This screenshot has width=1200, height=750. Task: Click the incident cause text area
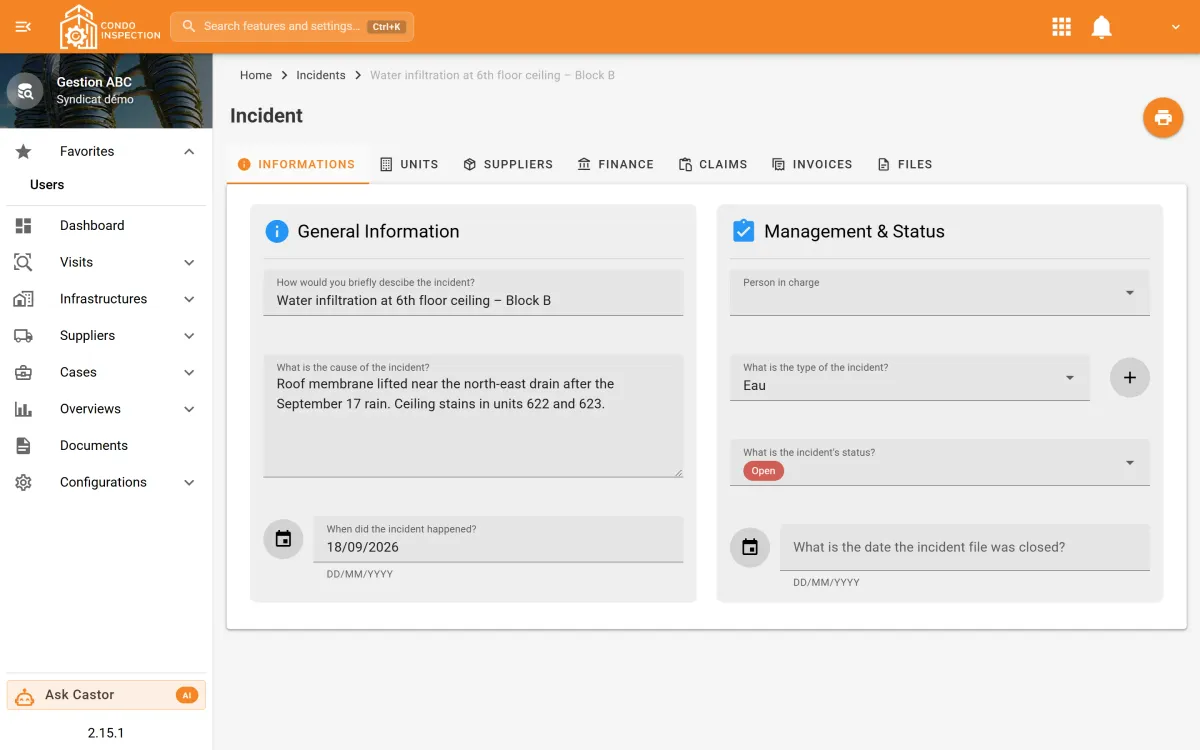point(473,416)
